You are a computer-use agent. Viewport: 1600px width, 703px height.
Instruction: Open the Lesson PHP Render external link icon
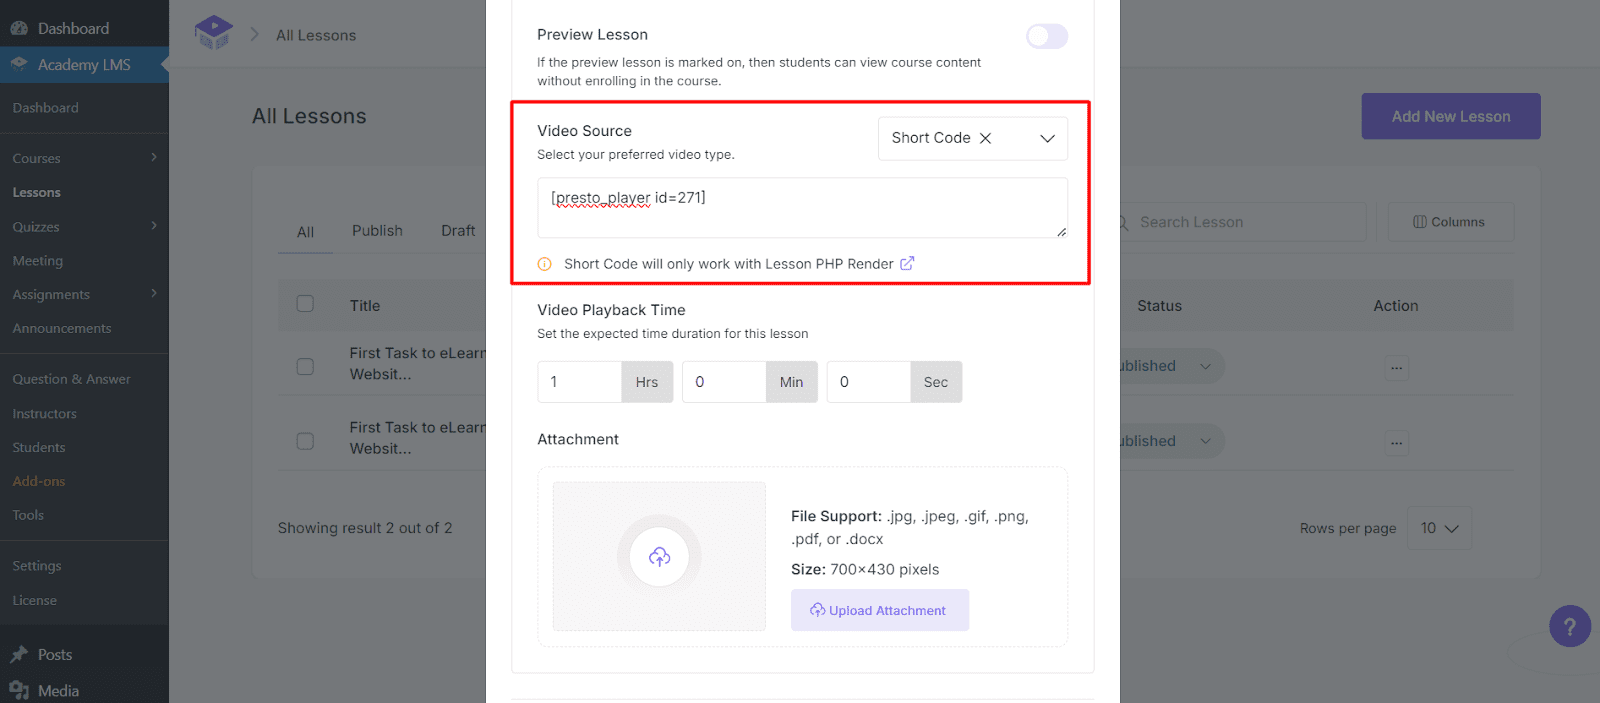907,263
